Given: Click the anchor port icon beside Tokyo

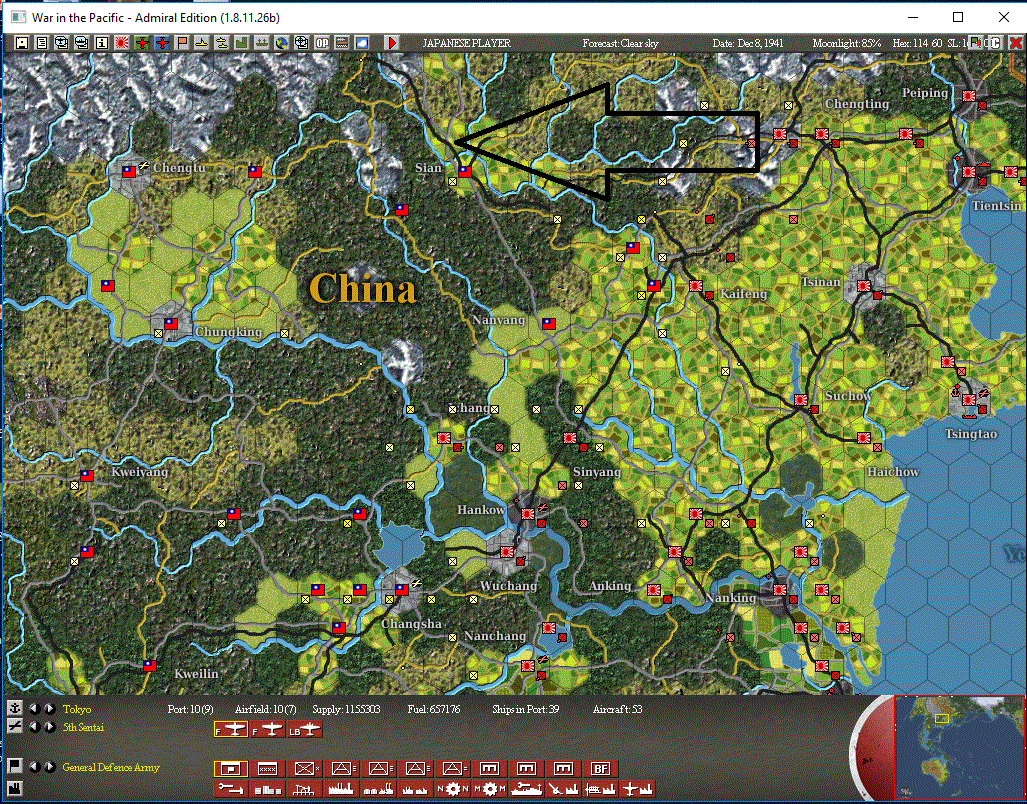Looking at the screenshot, I should (x=14, y=708).
